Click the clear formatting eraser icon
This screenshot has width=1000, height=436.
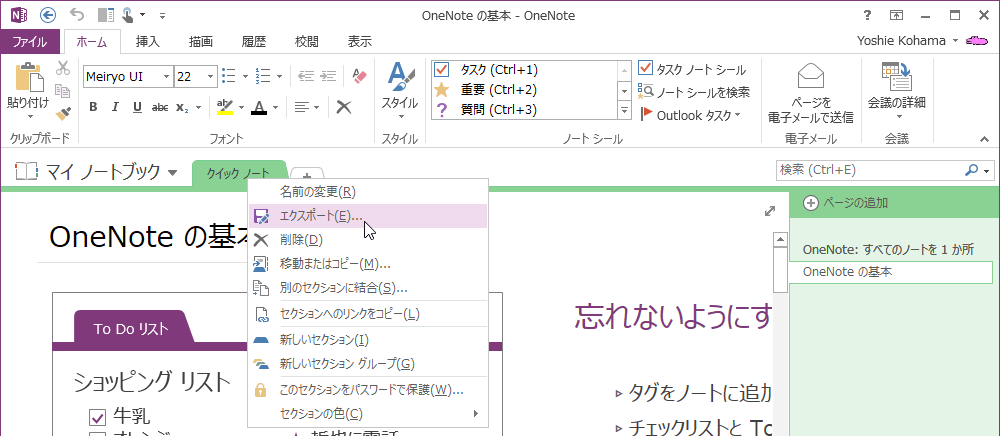360,76
